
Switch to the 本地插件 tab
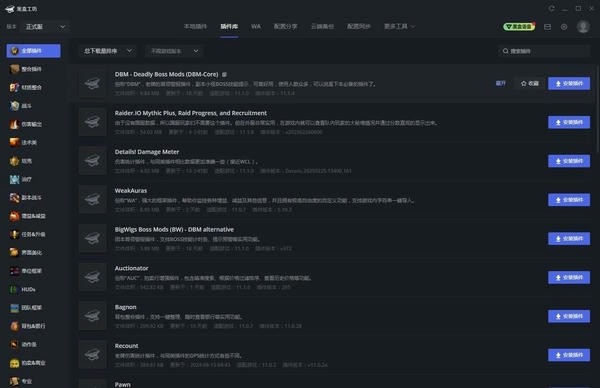[195, 26]
